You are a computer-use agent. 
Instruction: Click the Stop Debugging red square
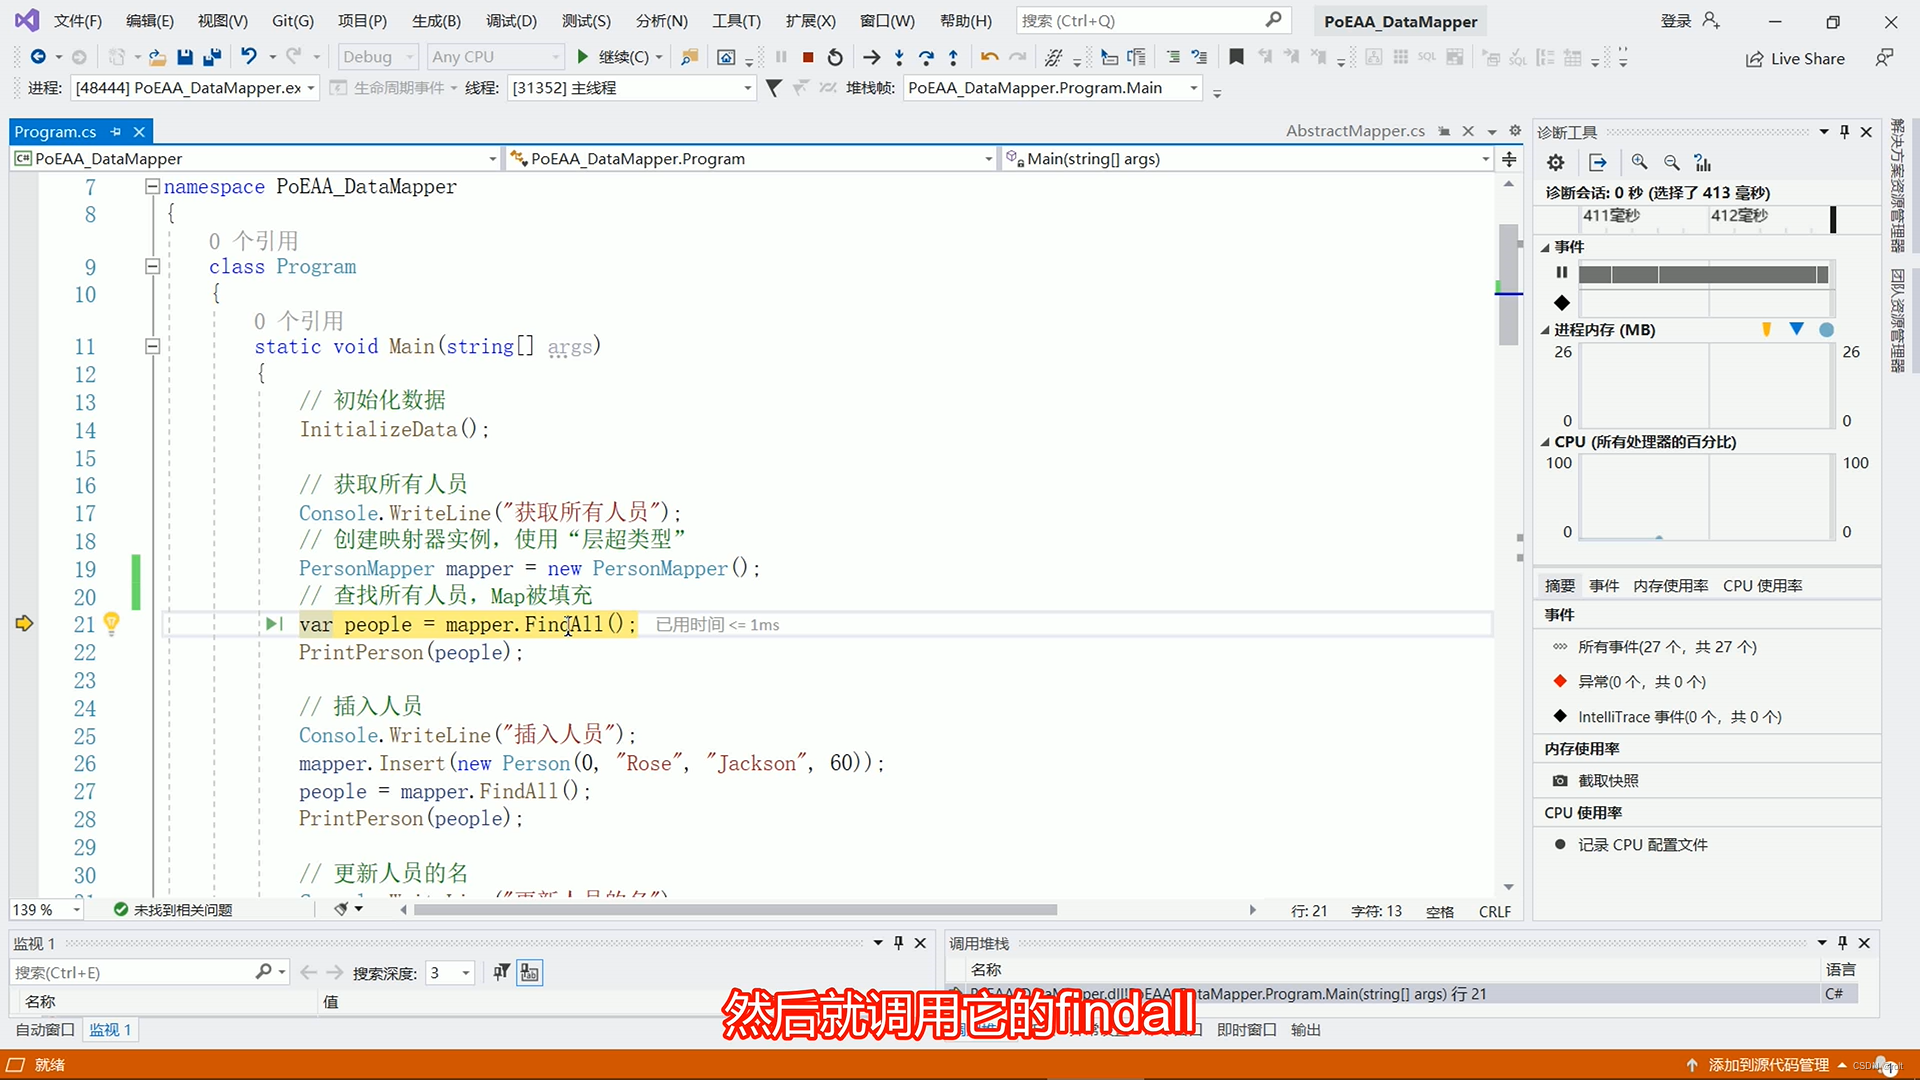pyautogui.click(x=808, y=57)
